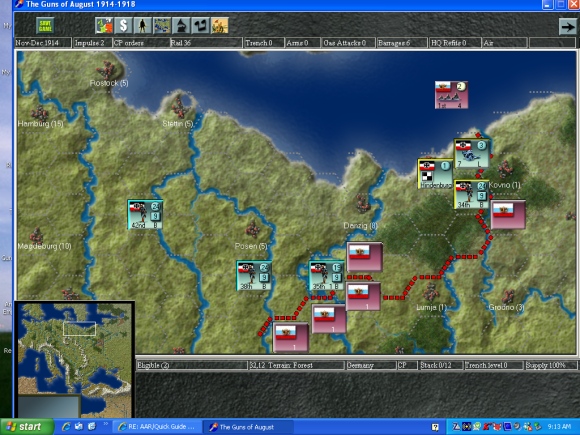Select the Hindenburg HQ unit counter

pyautogui.click(x=435, y=174)
